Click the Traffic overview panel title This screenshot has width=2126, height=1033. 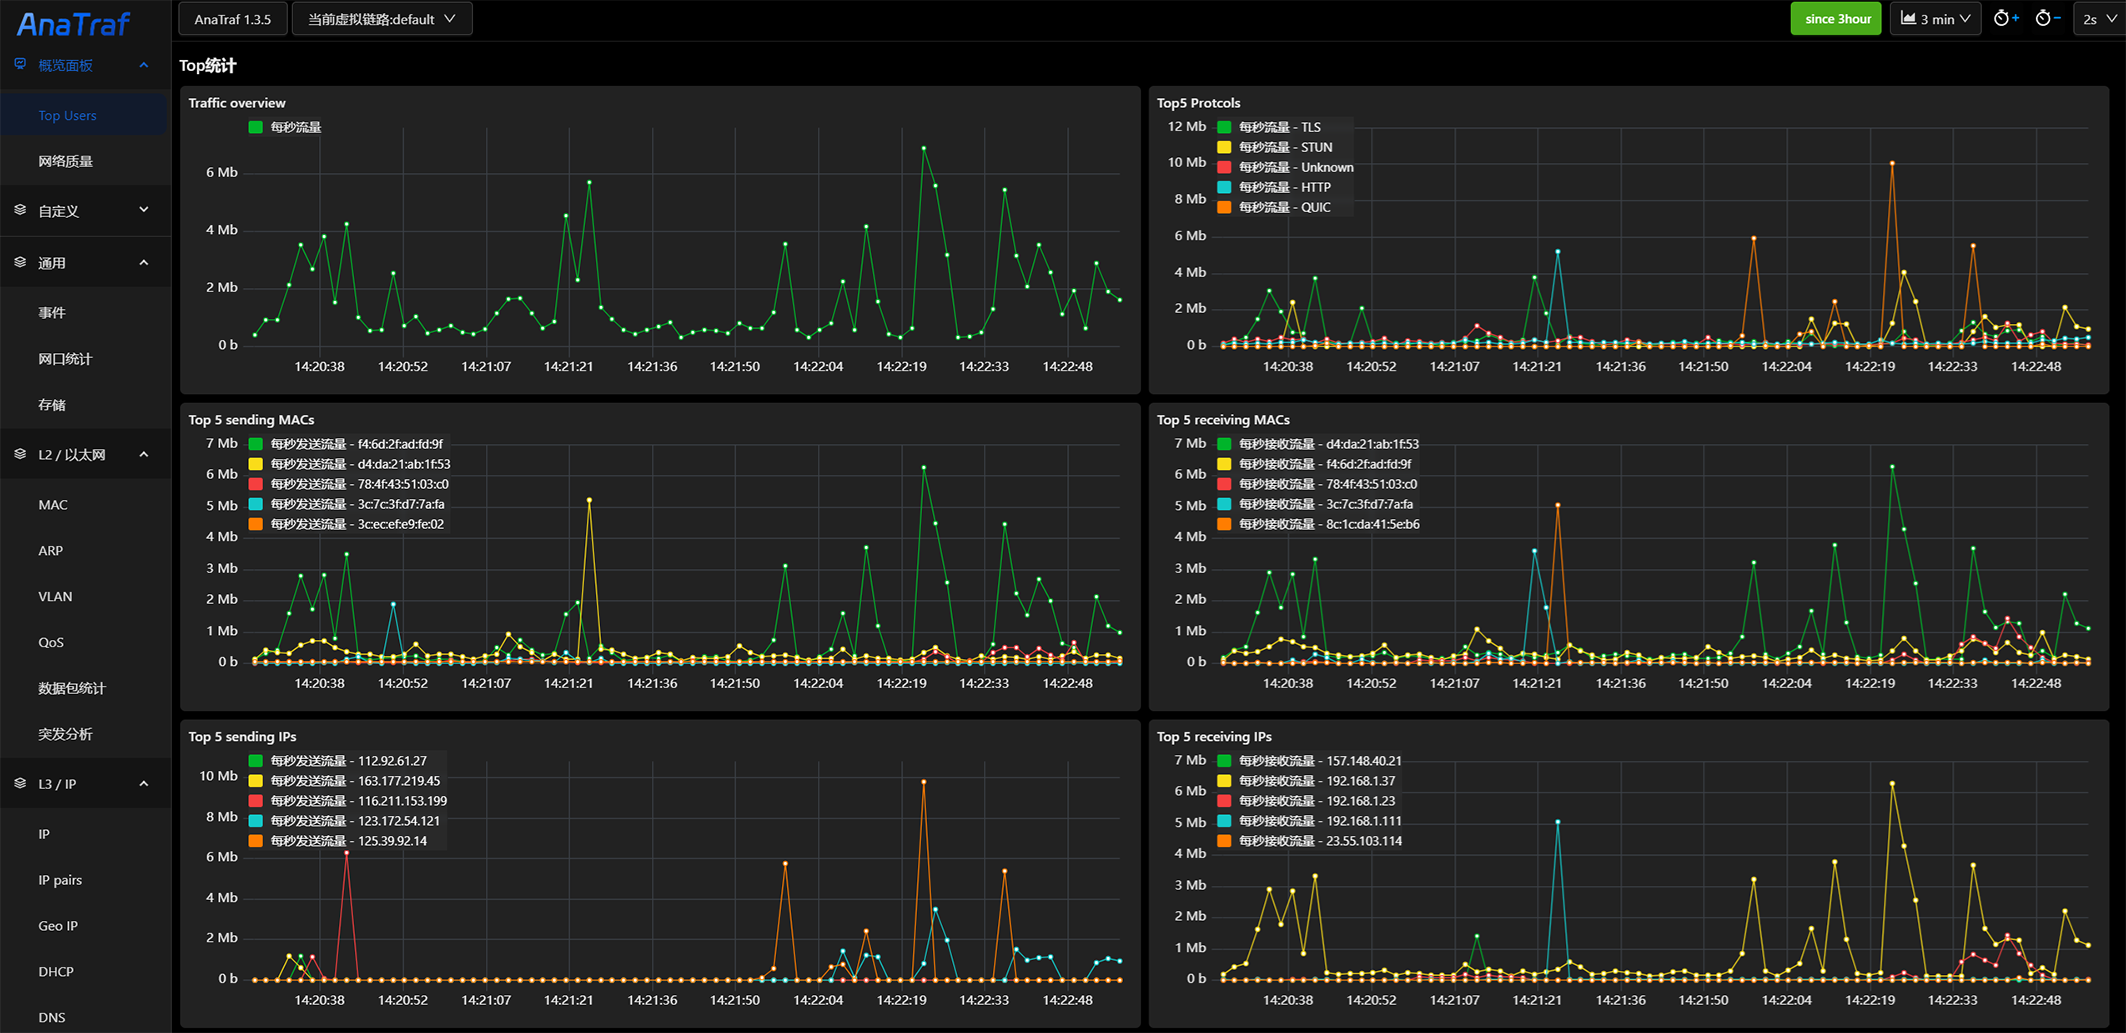237,103
